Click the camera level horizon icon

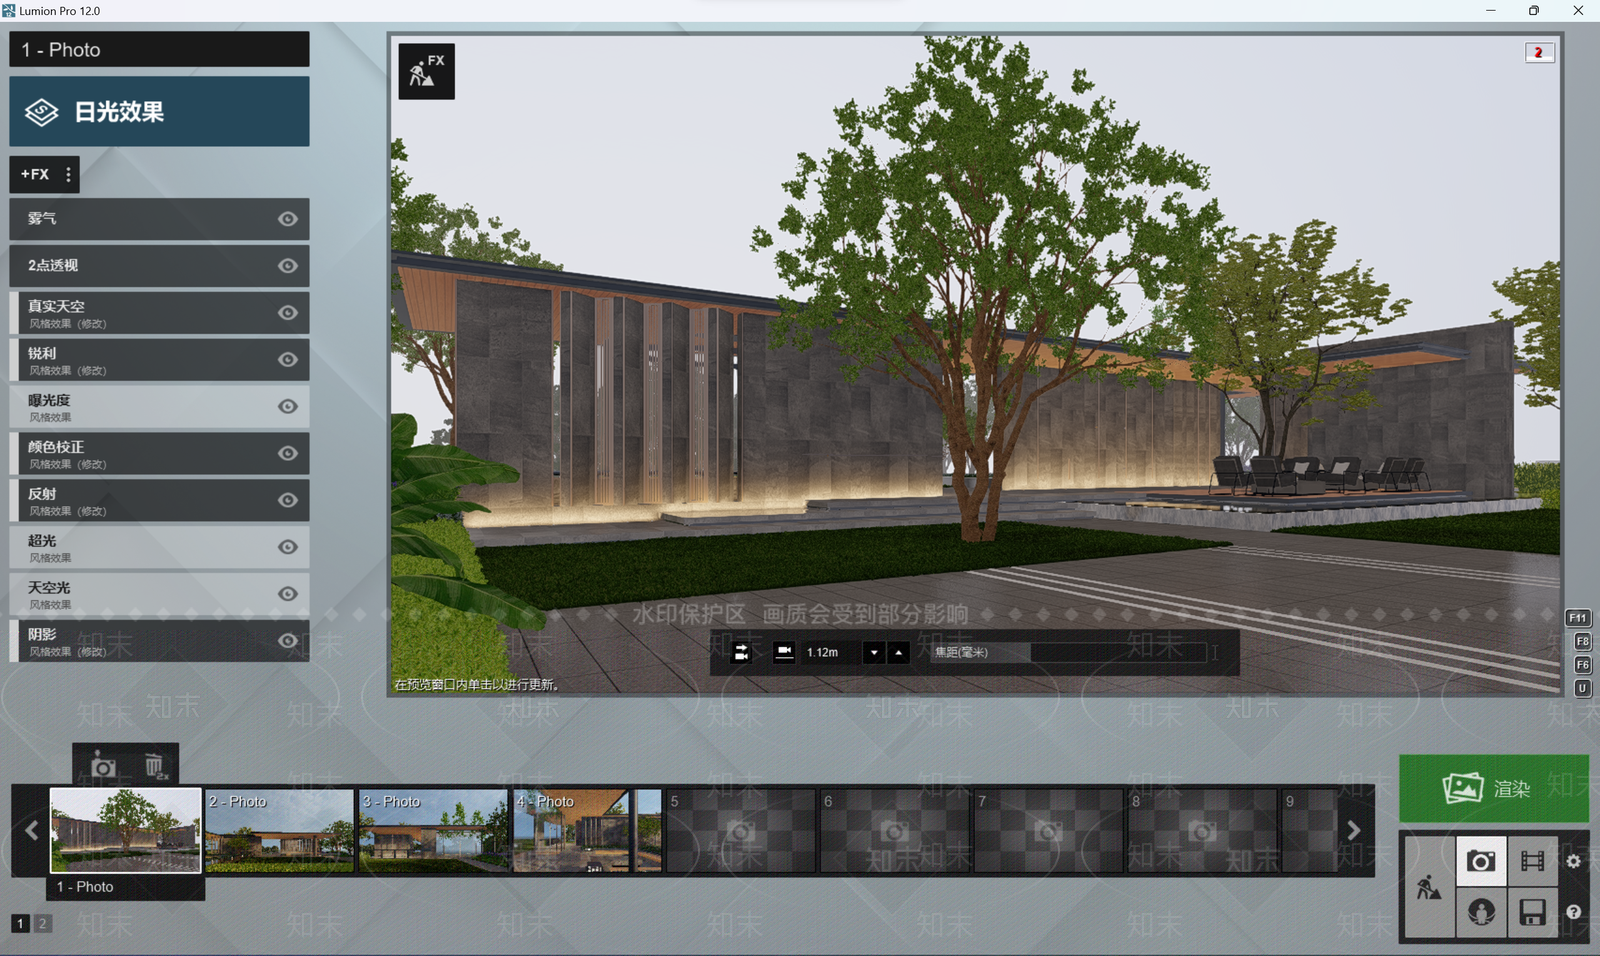coord(741,652)
